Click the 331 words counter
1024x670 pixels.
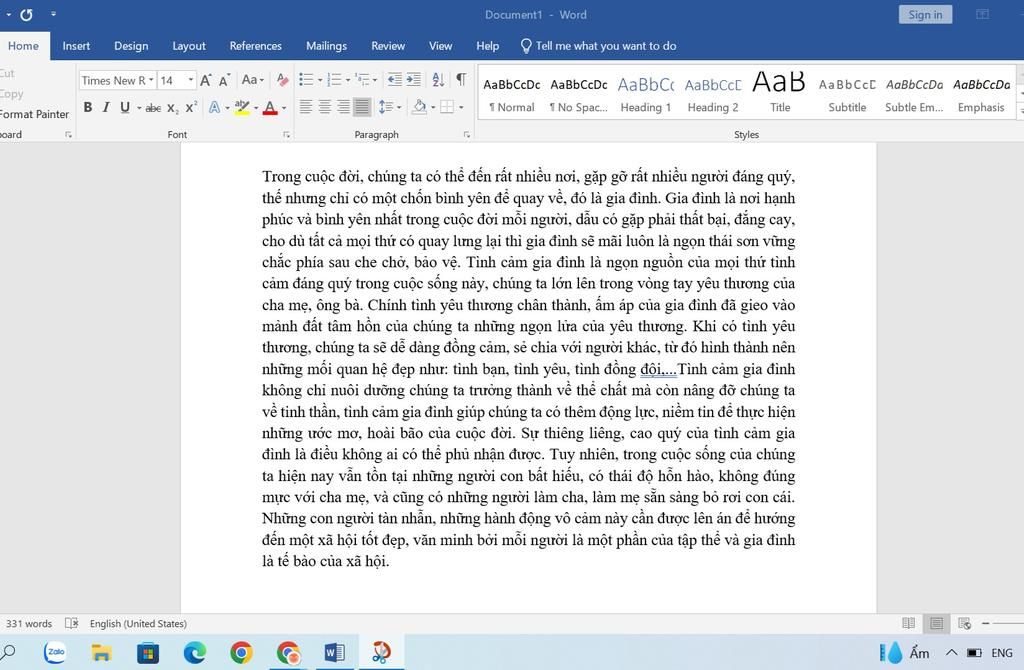click(29, 624)
